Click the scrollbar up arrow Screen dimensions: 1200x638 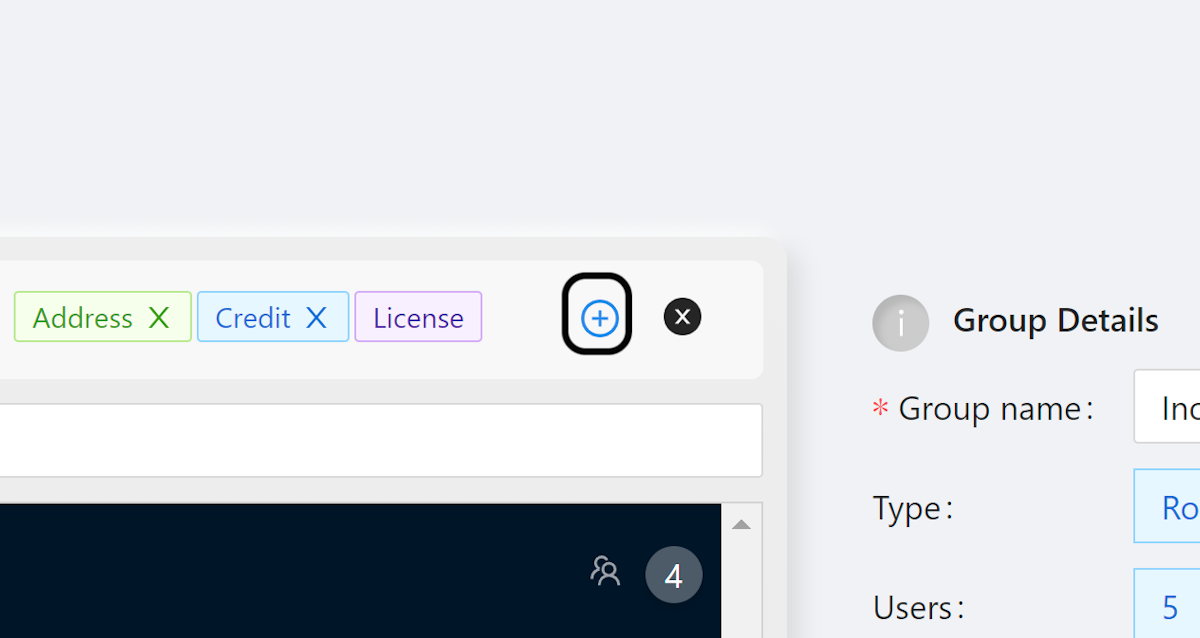(741, 525)
